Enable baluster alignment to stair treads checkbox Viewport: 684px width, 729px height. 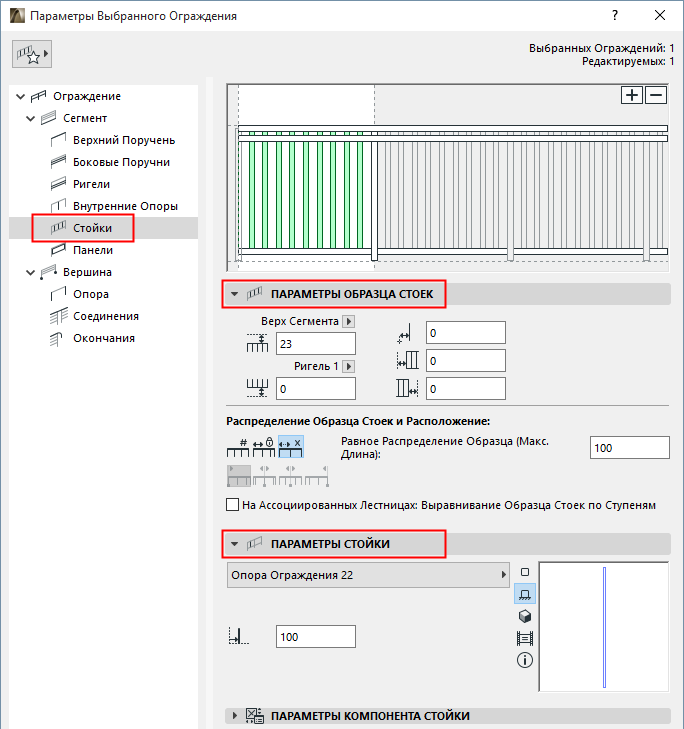[x=232, y=505]
